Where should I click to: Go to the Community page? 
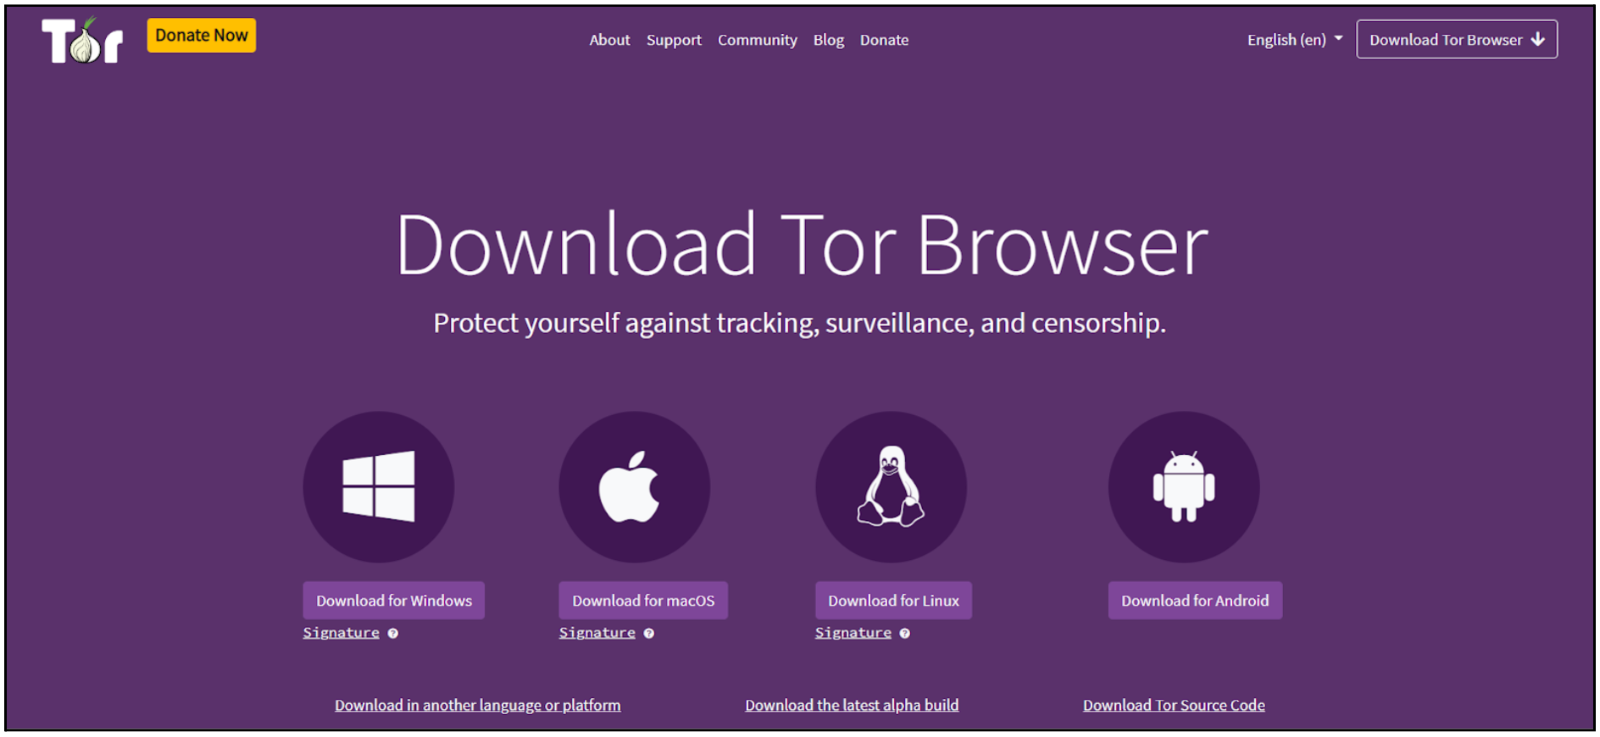pos(757,40)
